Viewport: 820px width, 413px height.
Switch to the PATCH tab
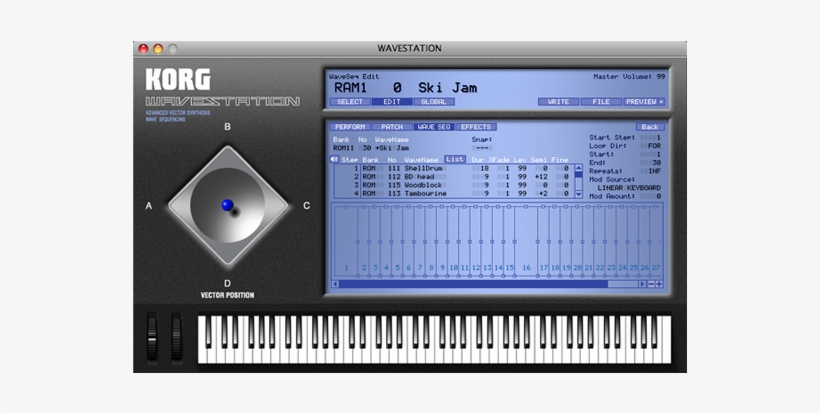(x=392, y=127)
